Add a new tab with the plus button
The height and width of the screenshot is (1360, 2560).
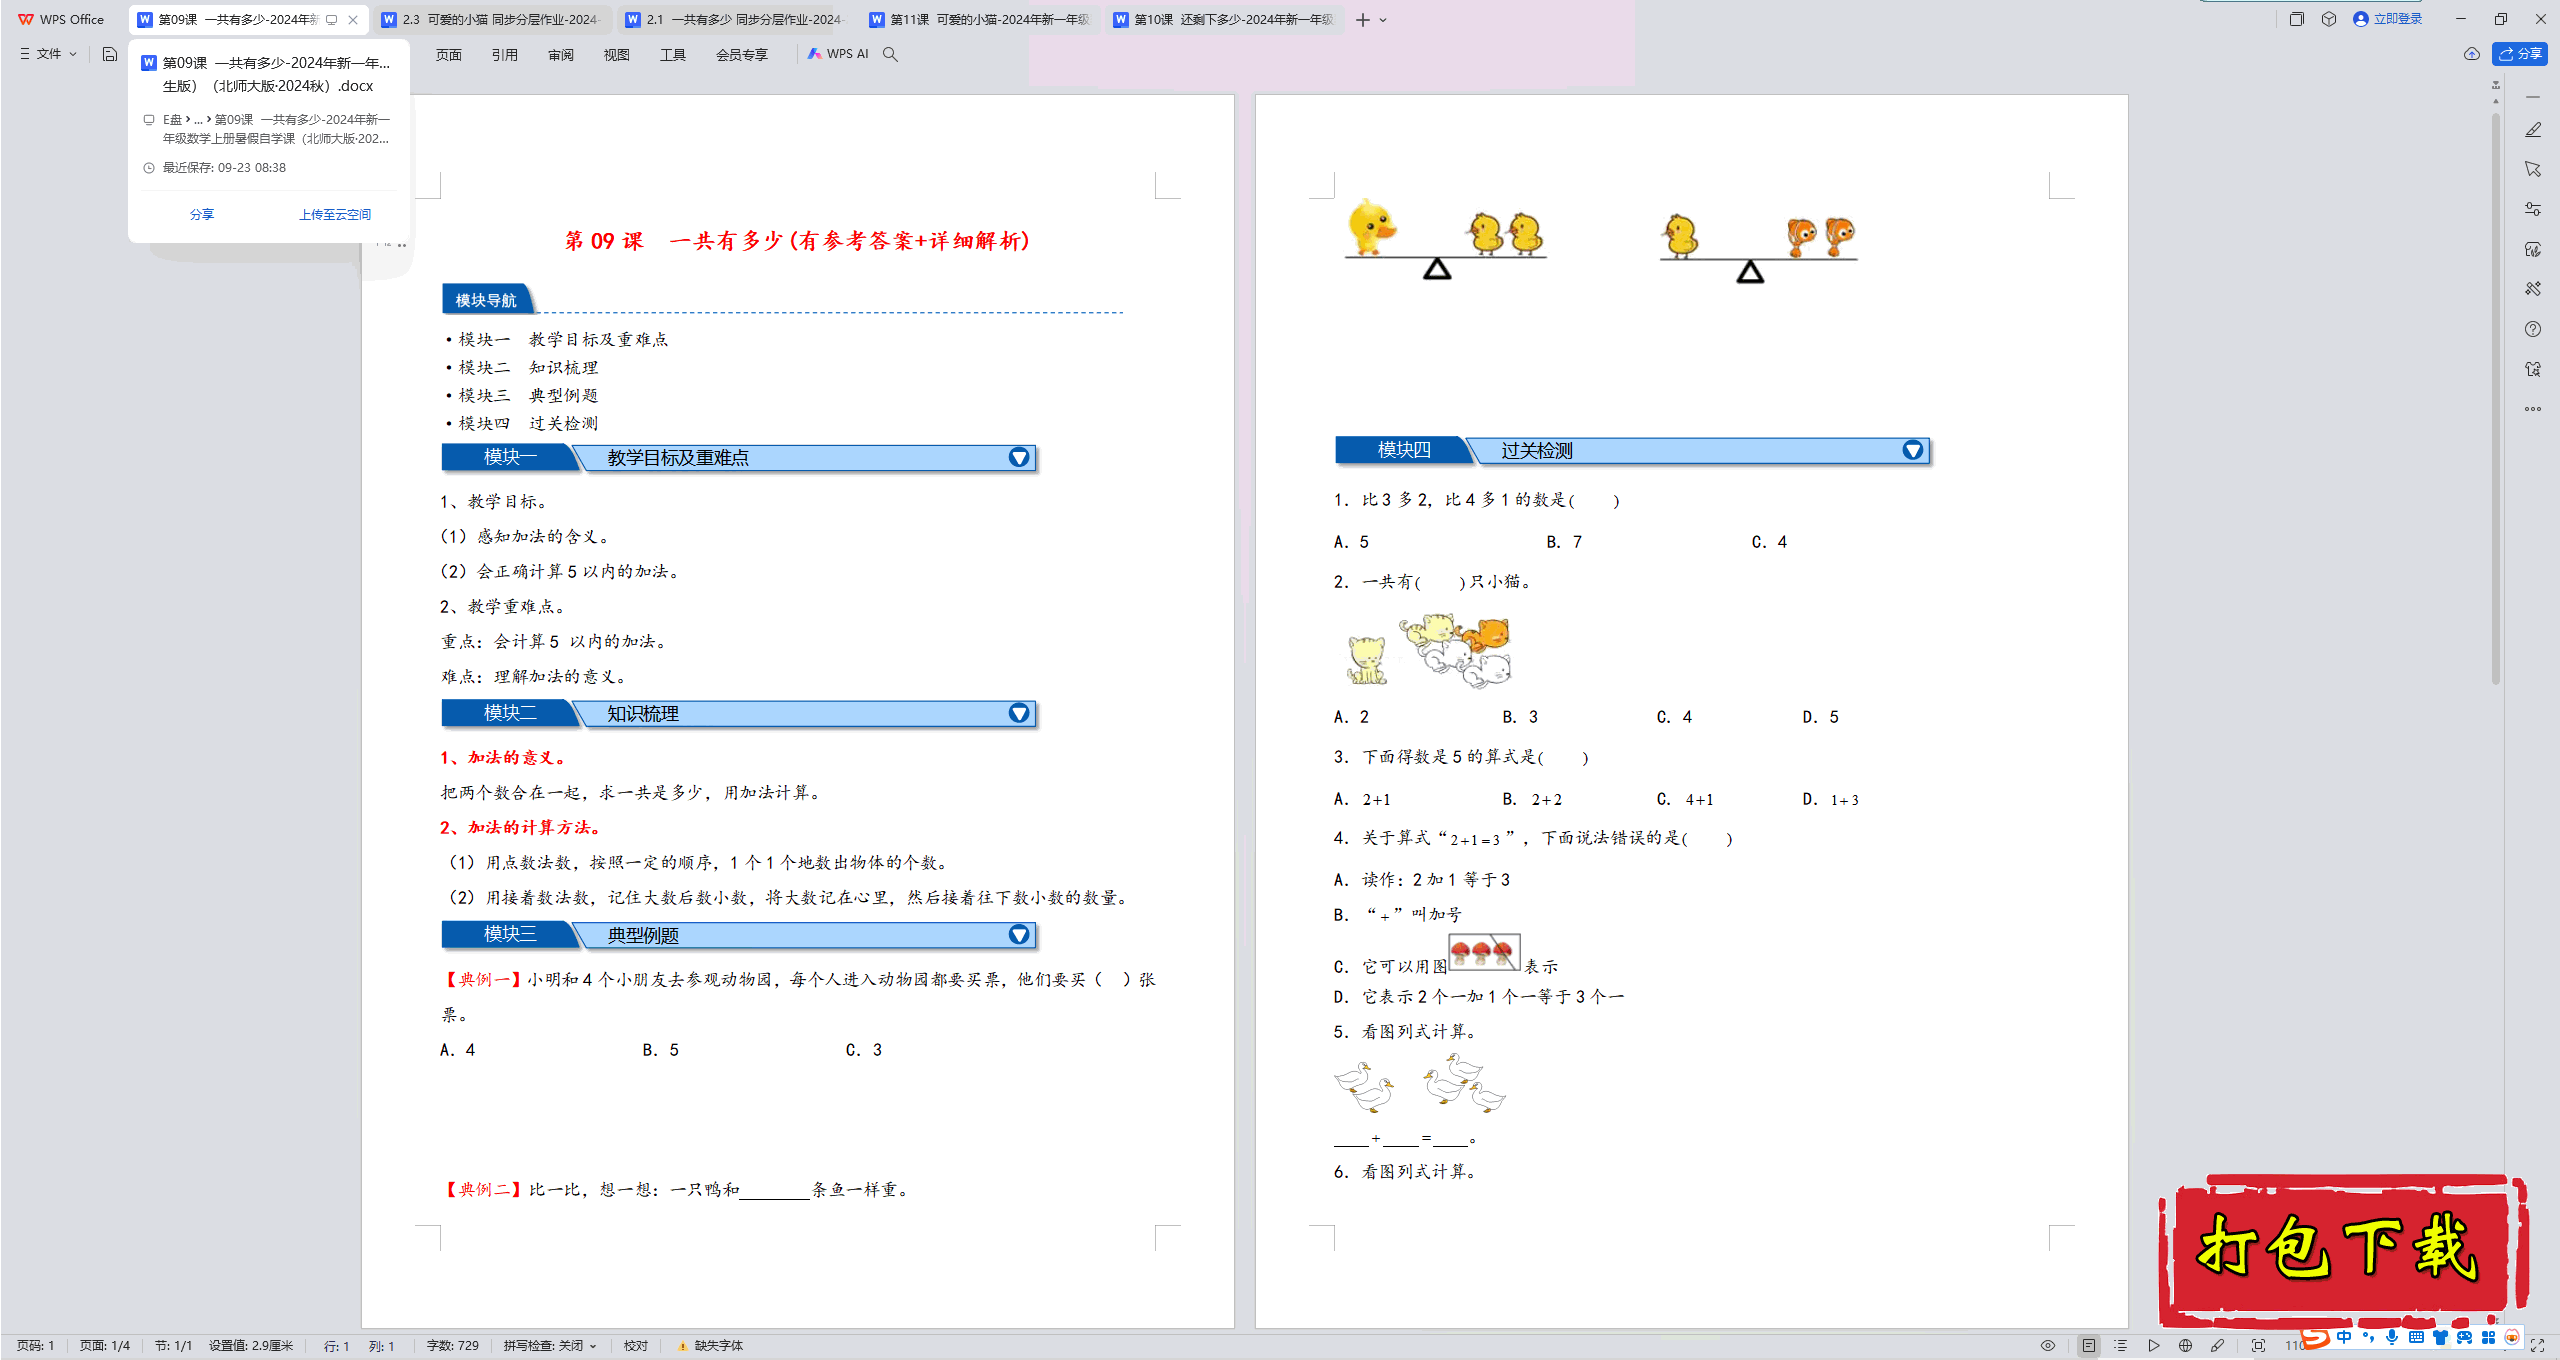tap(1362, 20)
